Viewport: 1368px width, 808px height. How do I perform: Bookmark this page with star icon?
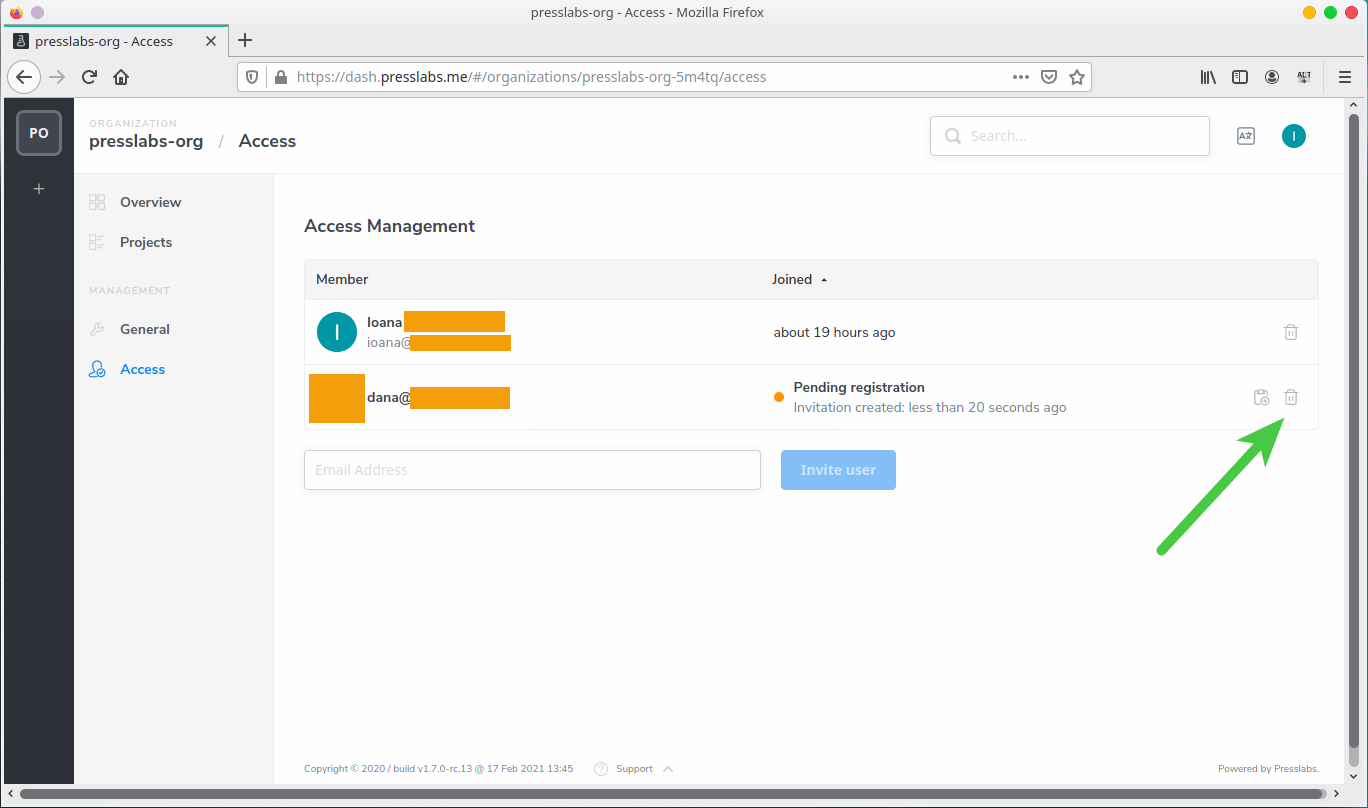click(x=1077, y=77)
